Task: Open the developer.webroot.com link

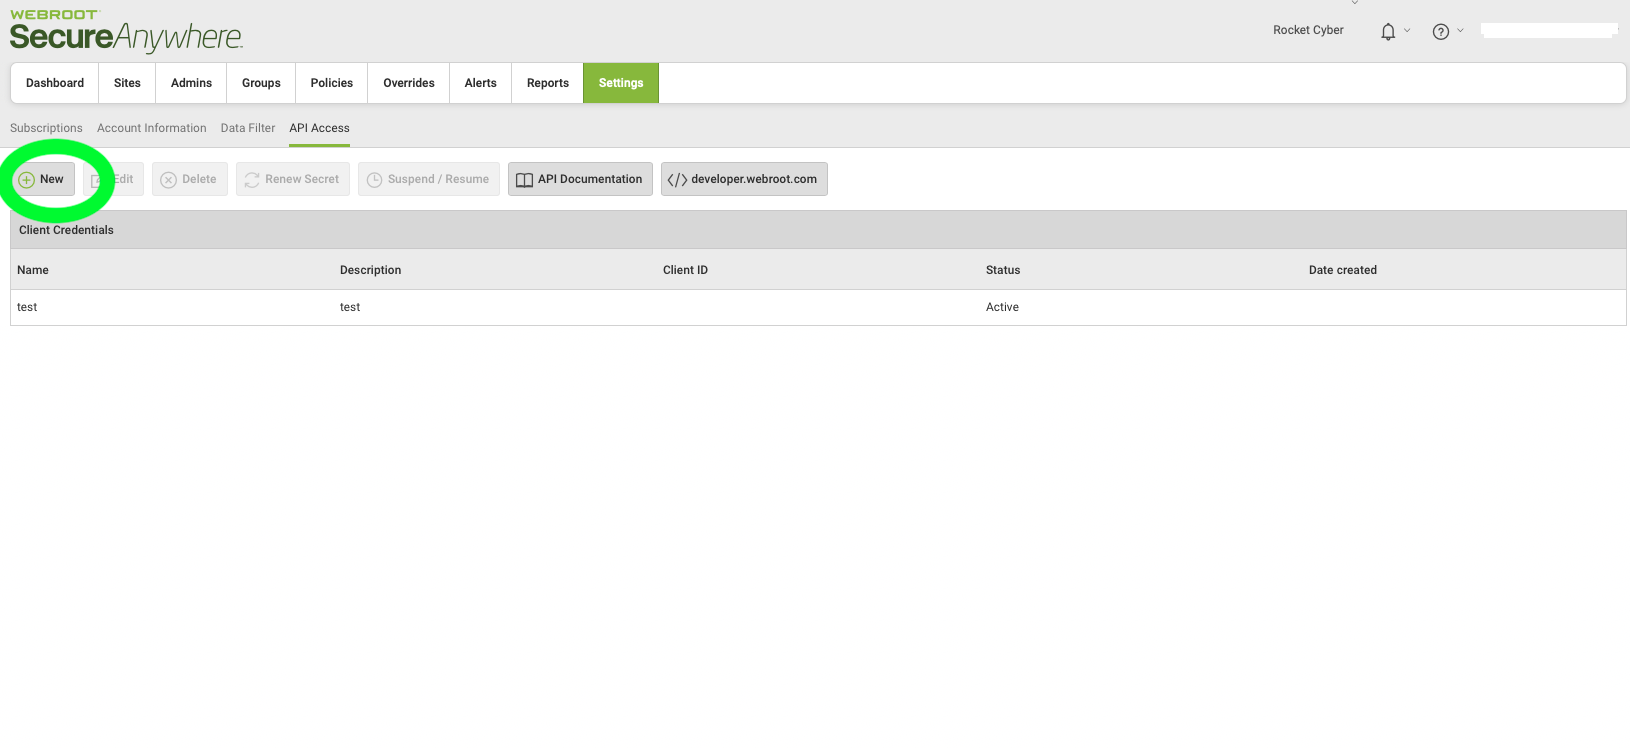Action: click(x=744, y=179)
